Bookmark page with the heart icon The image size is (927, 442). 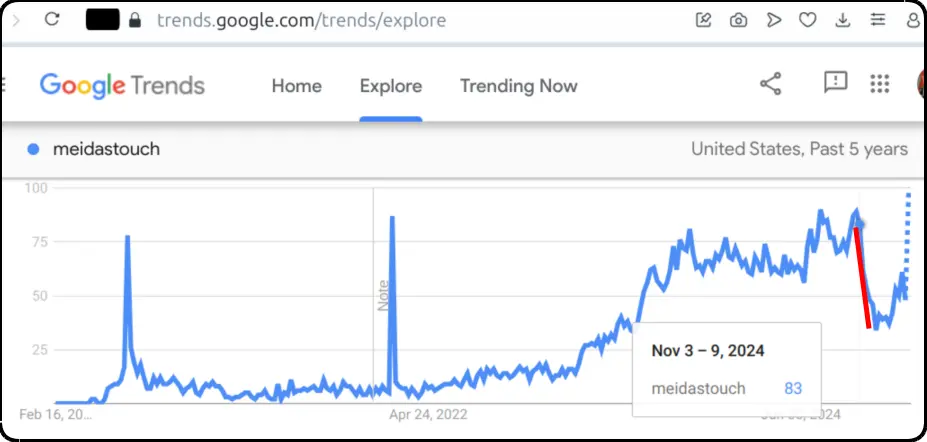(808, 20)
